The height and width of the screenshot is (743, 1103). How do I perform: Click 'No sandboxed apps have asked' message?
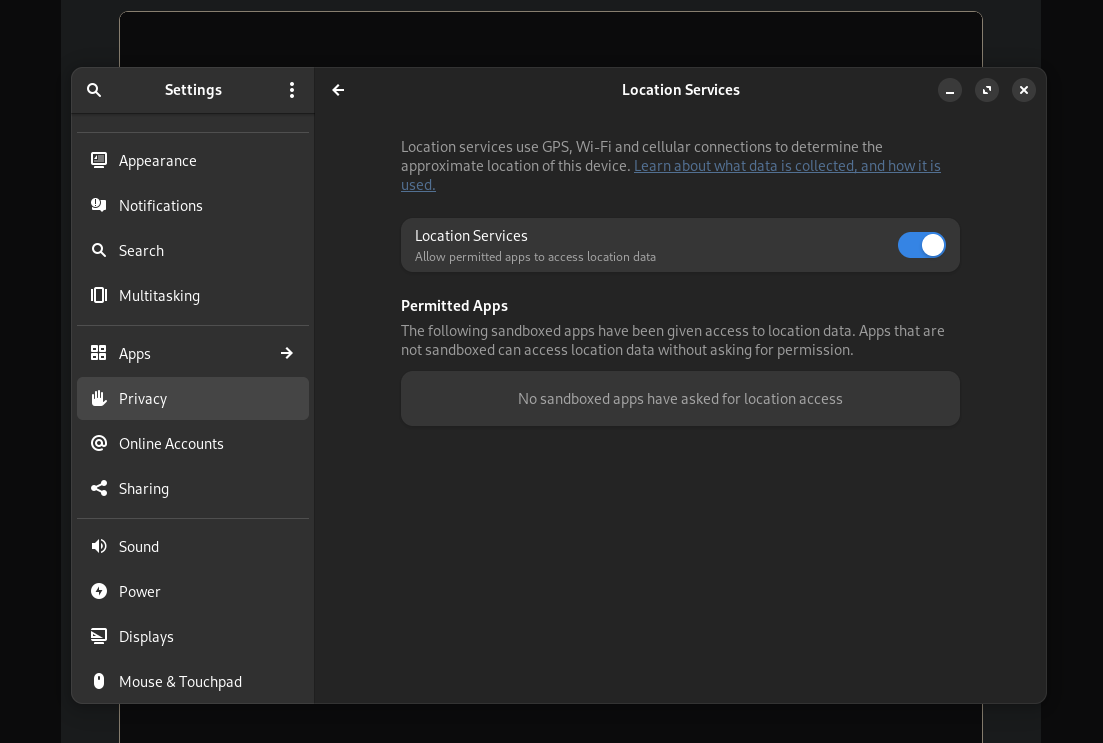coord(680,399)
